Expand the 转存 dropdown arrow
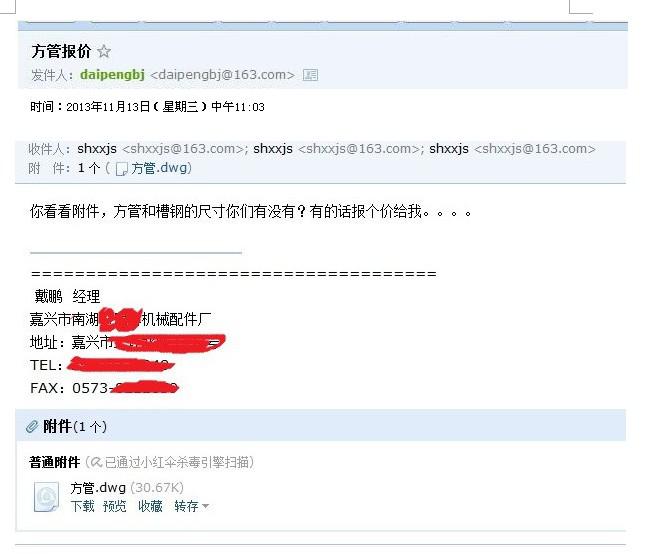The height and width of the screenshot is (554, 648). (205, 506)
